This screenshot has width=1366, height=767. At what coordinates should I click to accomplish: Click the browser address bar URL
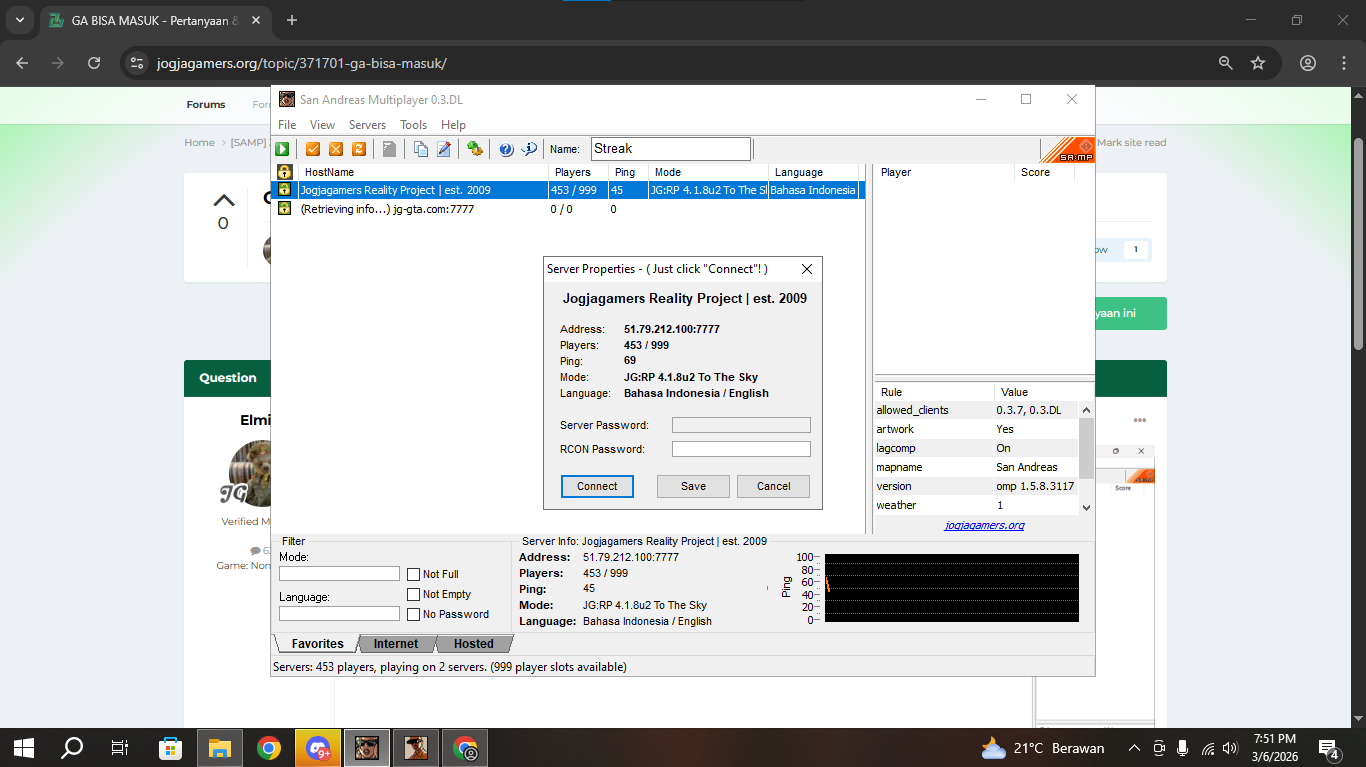pos(301,63)
